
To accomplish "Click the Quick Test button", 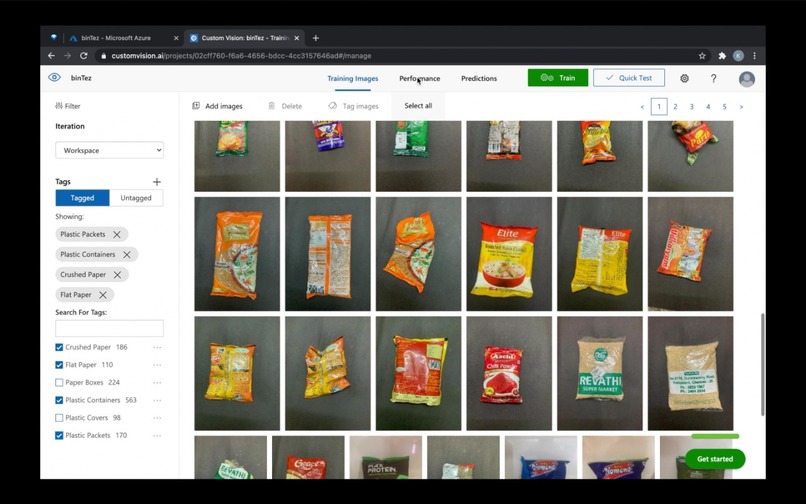I will point(629,78).
